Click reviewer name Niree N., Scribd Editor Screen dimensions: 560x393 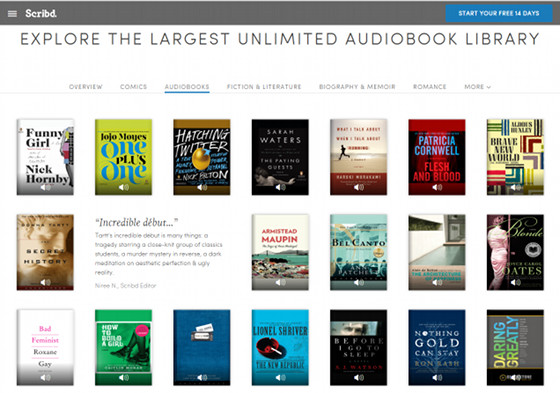click(125, 285)
